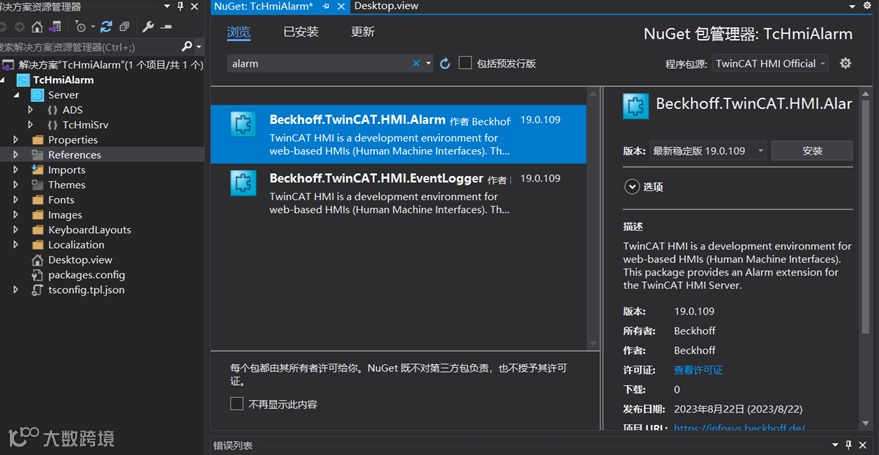This screenshot has height=455, width=879.
Task: Click the Images folder icon
Action: [38, 215]
